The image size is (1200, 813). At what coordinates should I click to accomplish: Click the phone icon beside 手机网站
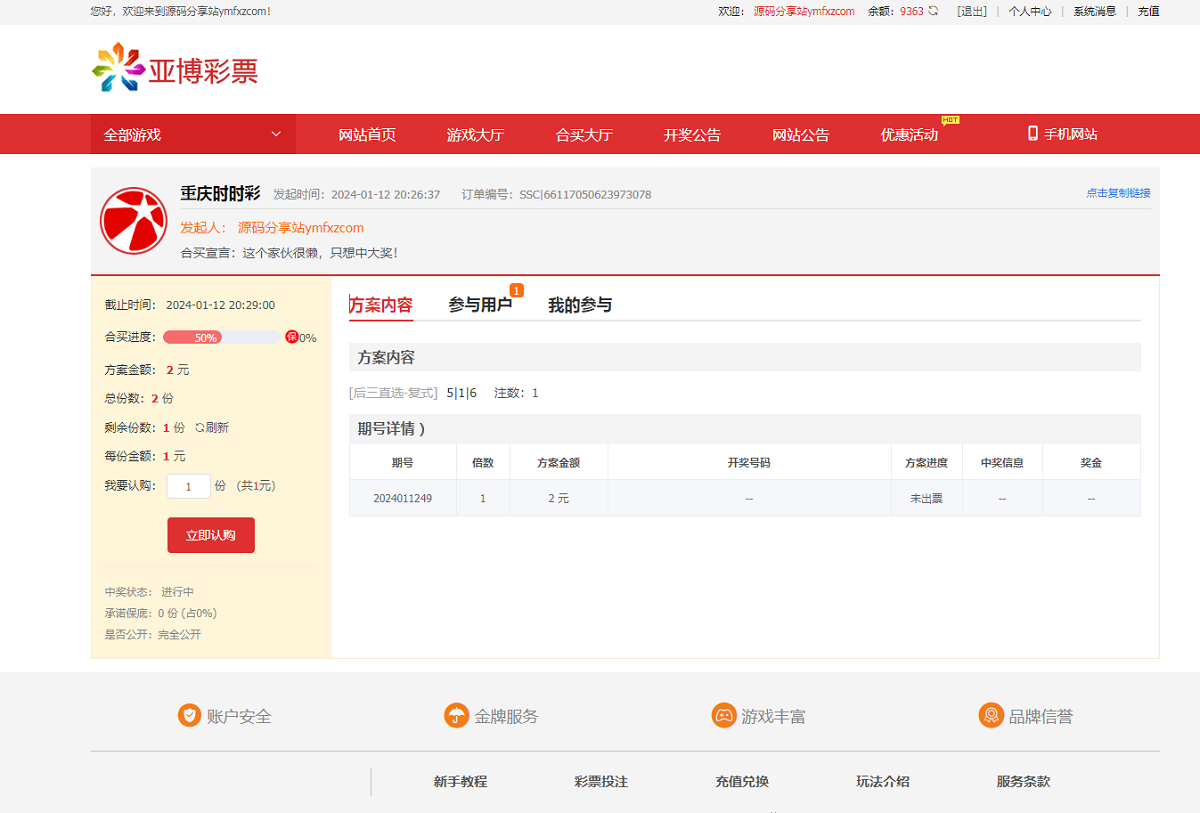[x=1033, y=134]
